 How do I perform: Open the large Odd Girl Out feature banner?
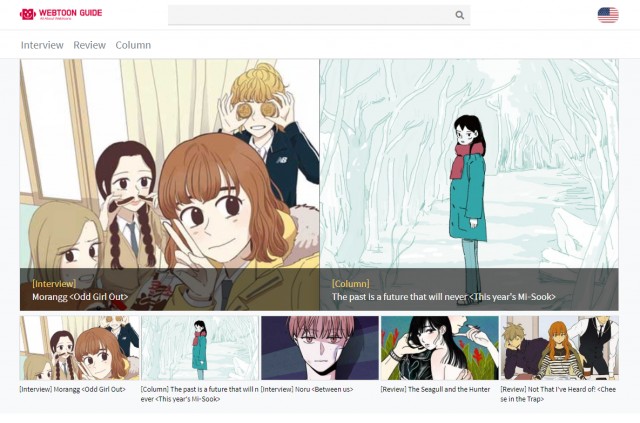[169, 185]
